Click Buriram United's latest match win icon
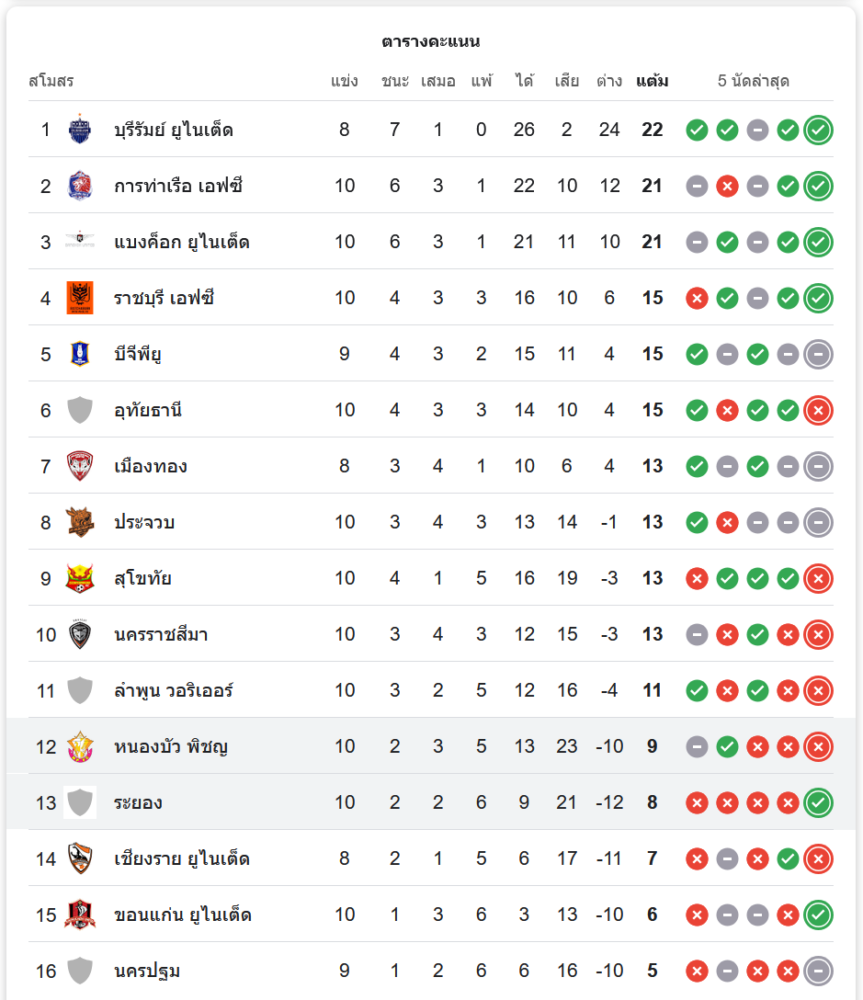 click(818, 130)
